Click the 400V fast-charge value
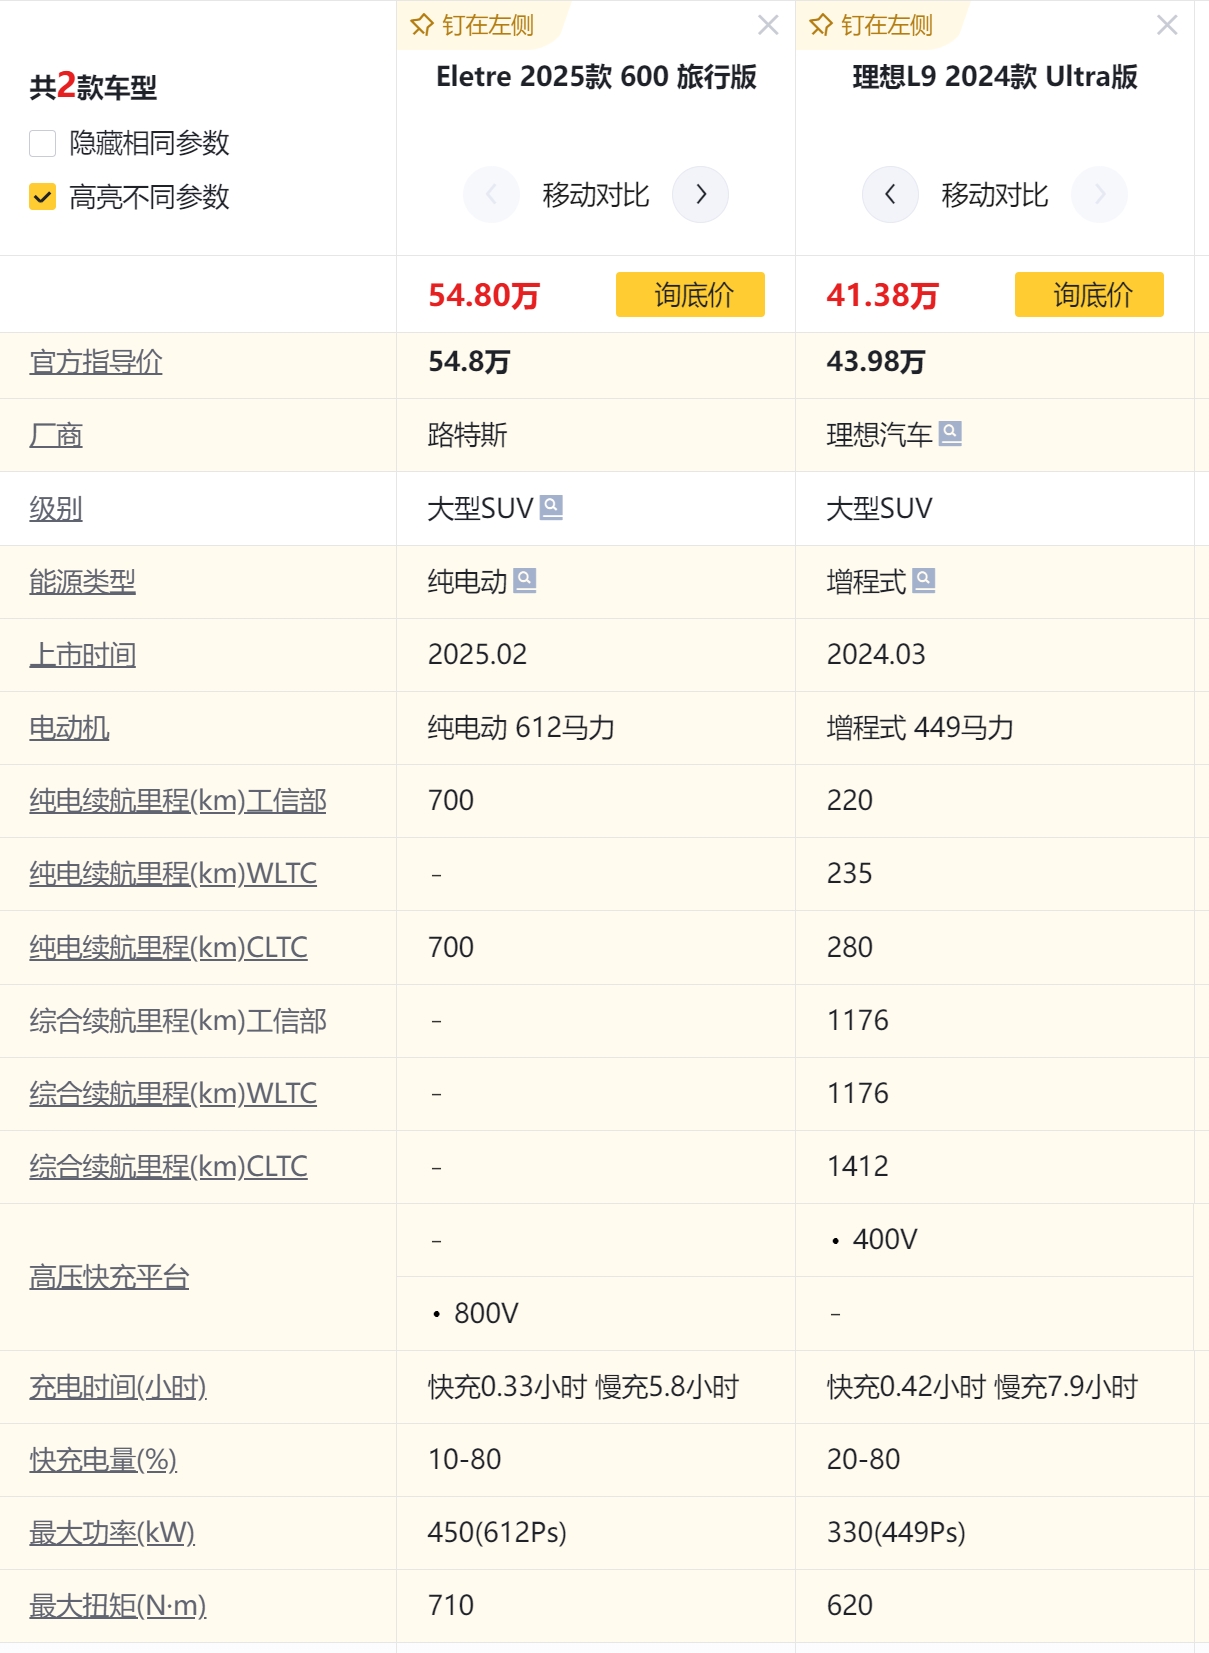Viewport: 1209px width, 1653px height. [885, 1239]
